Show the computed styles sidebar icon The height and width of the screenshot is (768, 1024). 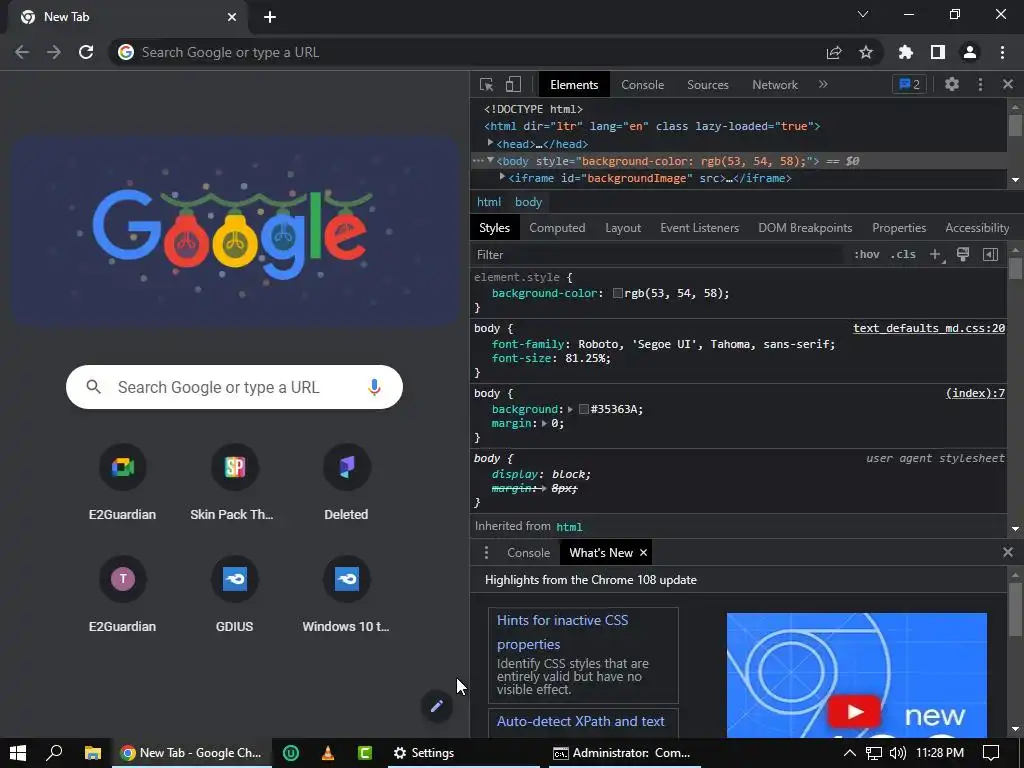(x=990, y=255)
